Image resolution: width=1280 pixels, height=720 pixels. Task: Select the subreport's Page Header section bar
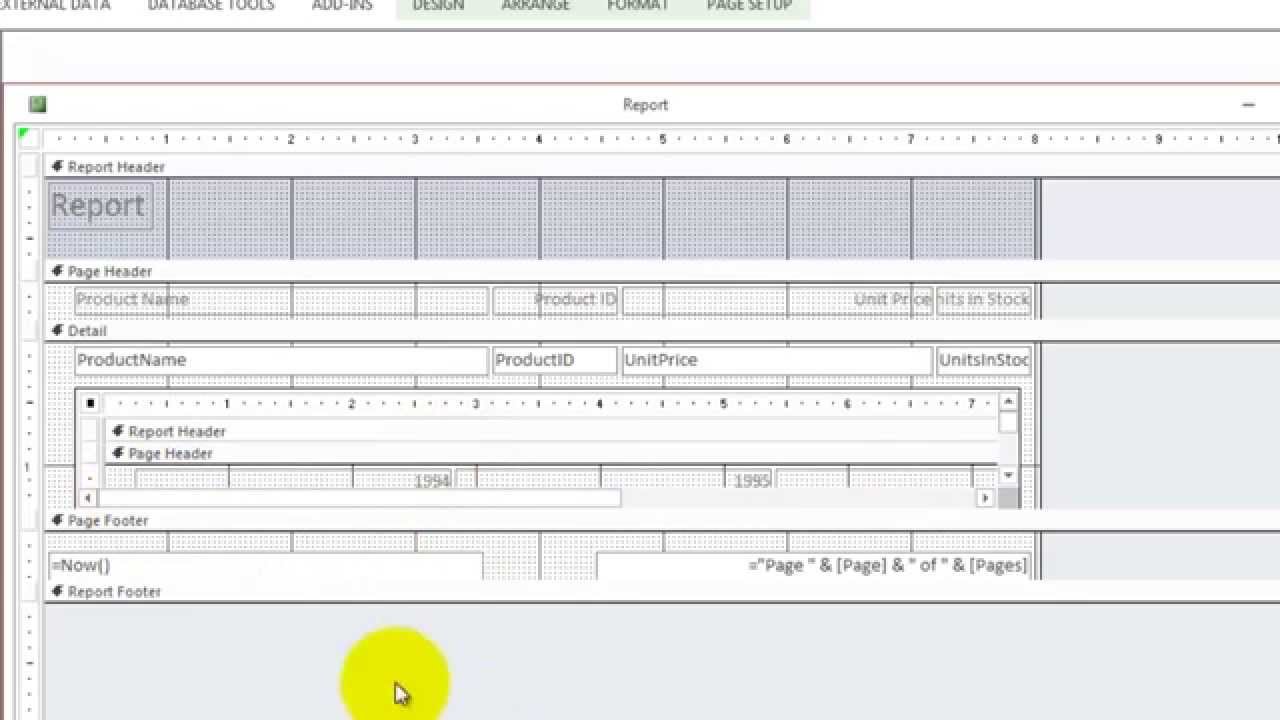[551, 453]
